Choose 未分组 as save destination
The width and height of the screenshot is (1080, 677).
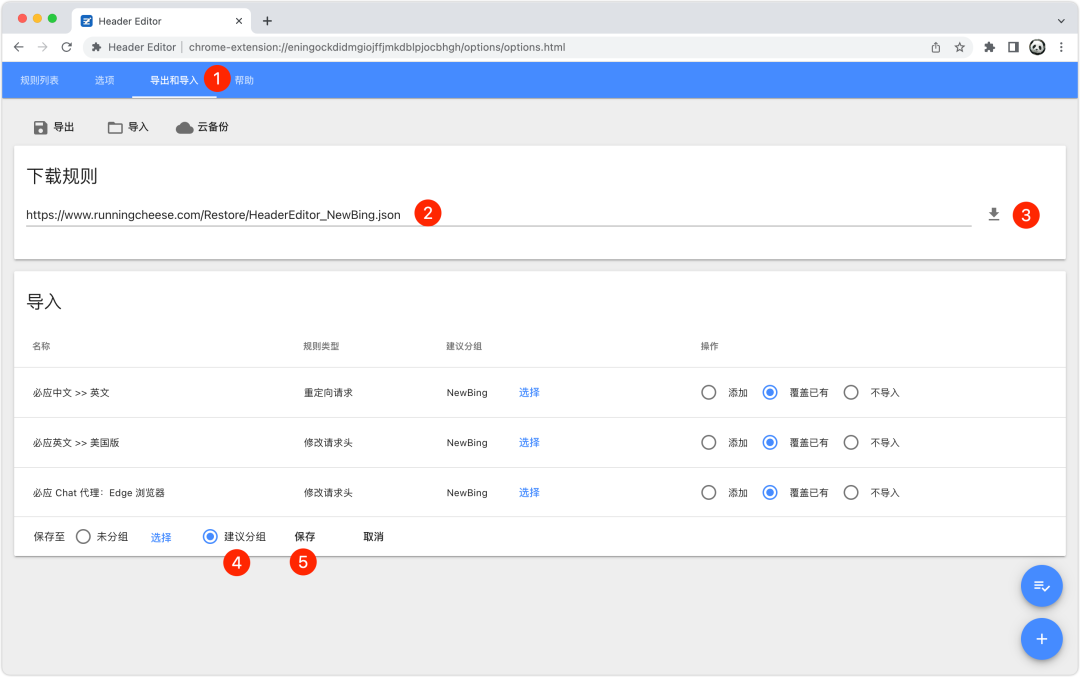(84, 537)
